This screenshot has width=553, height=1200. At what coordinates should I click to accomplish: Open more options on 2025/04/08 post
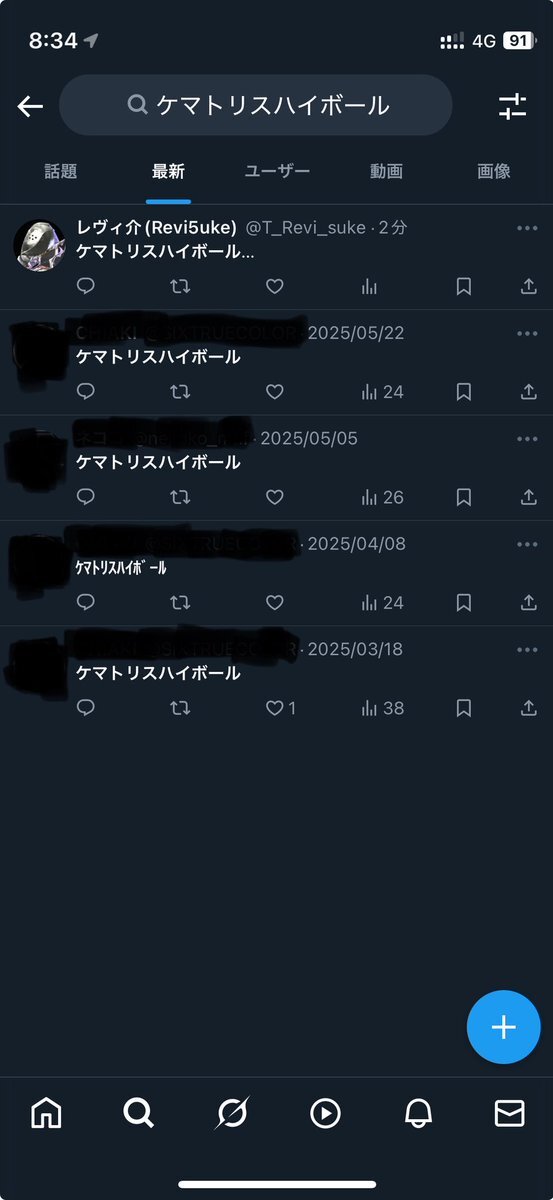click(527, 544)
